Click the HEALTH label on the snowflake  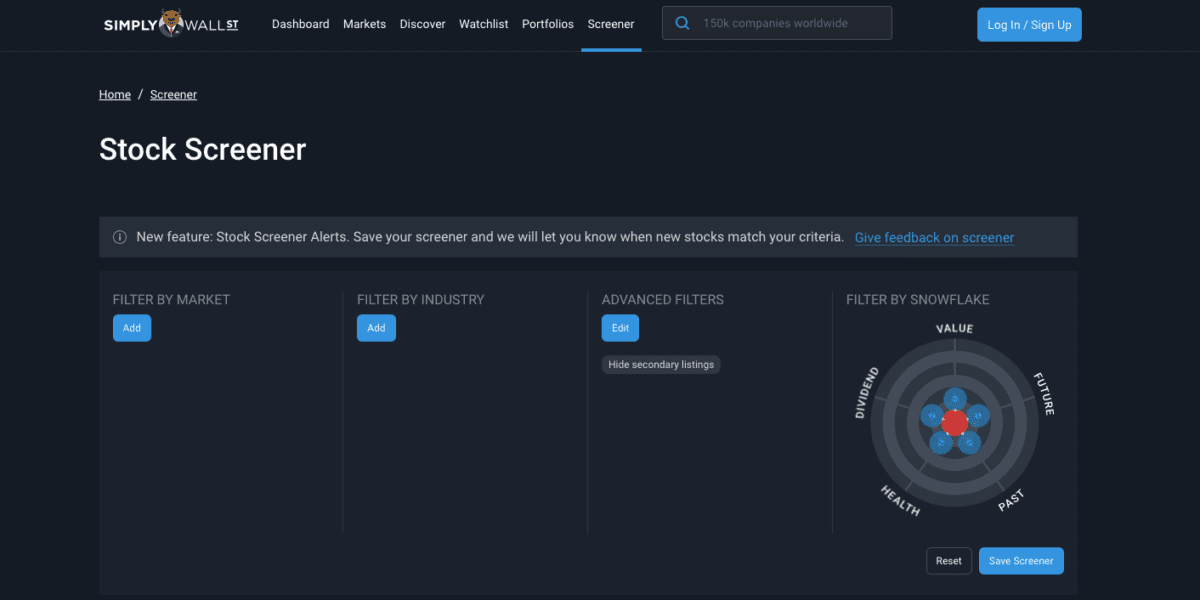click(x=900, y=500)
